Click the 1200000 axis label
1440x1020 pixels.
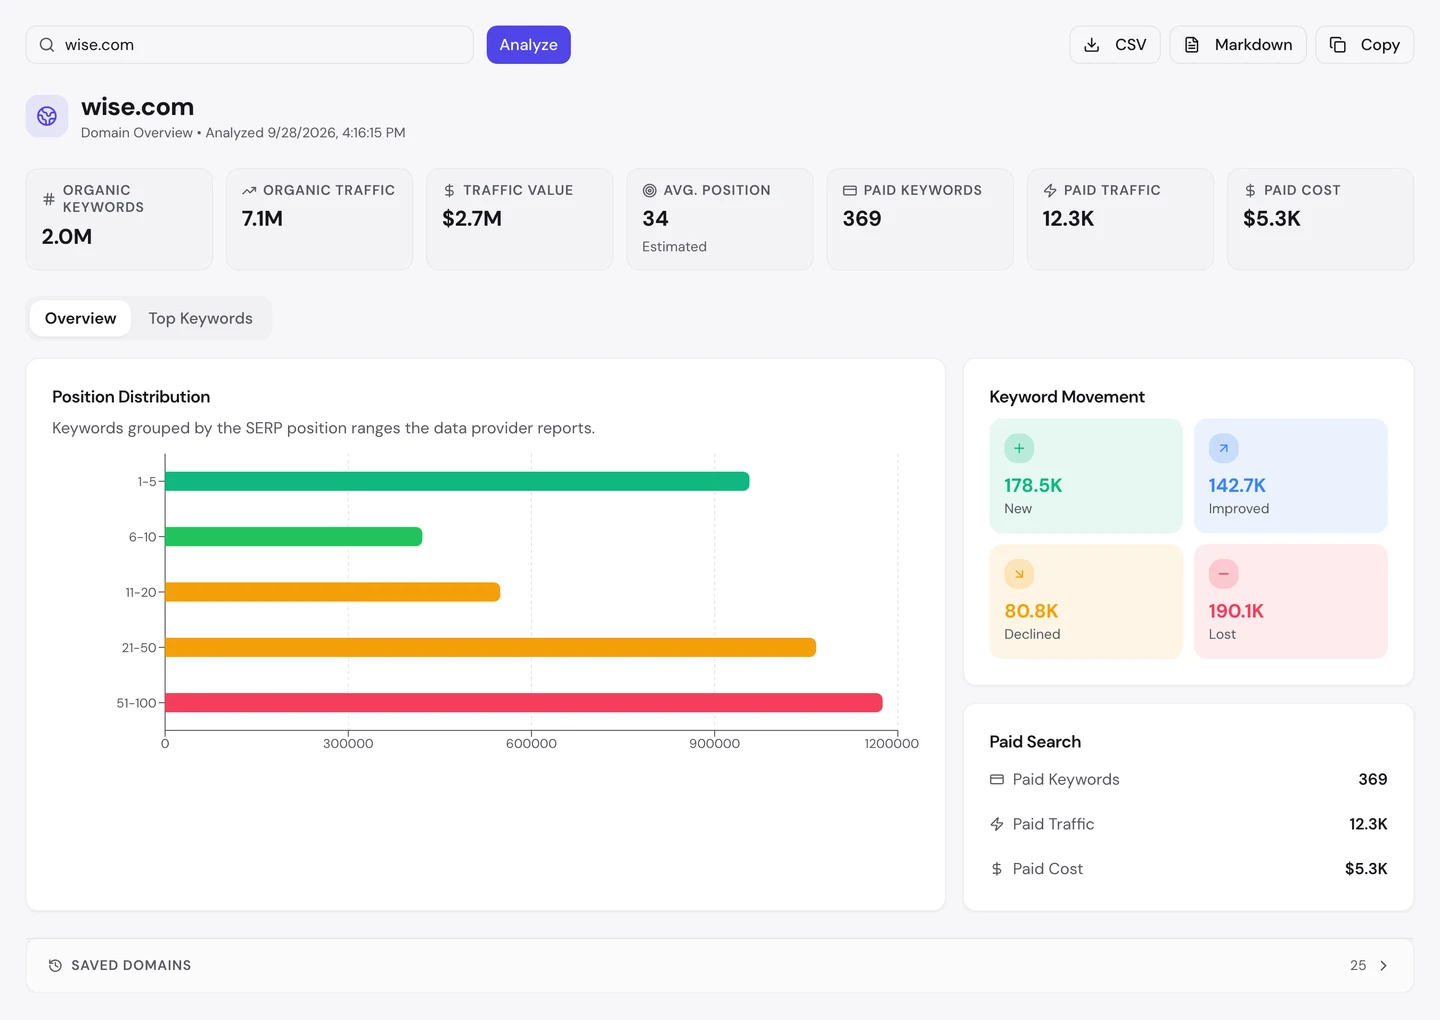pos(892,744)
